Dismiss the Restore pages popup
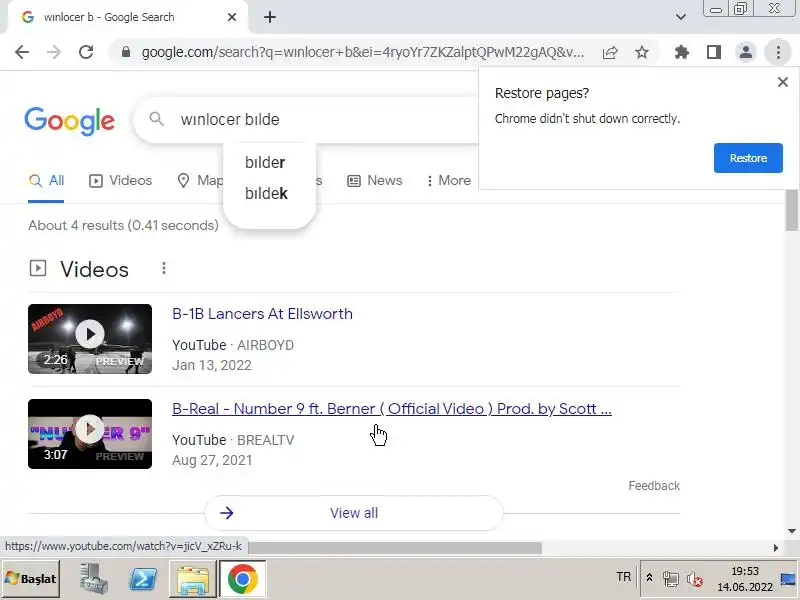 (783, 82)
